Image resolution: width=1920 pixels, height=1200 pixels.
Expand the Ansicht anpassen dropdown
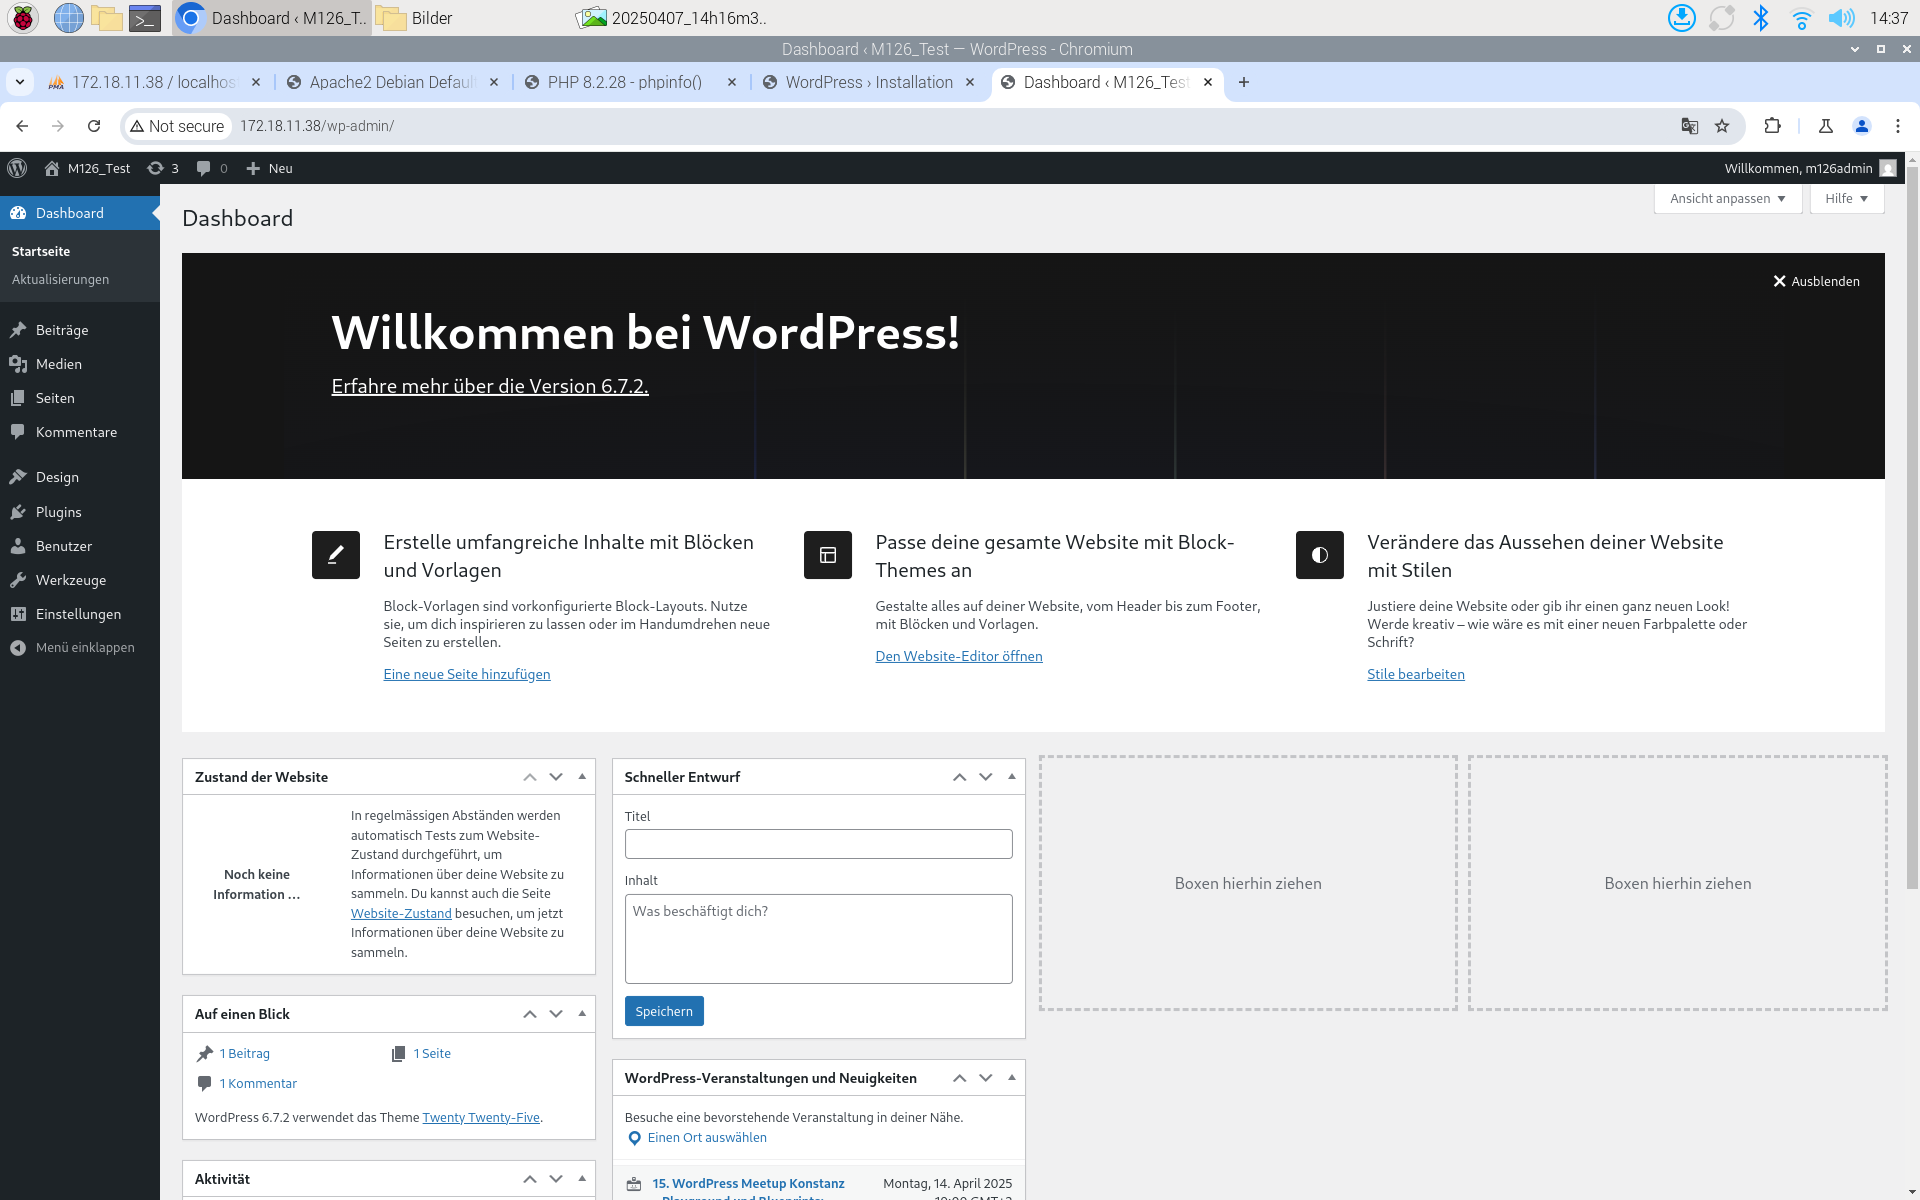tap(1727, 198)
